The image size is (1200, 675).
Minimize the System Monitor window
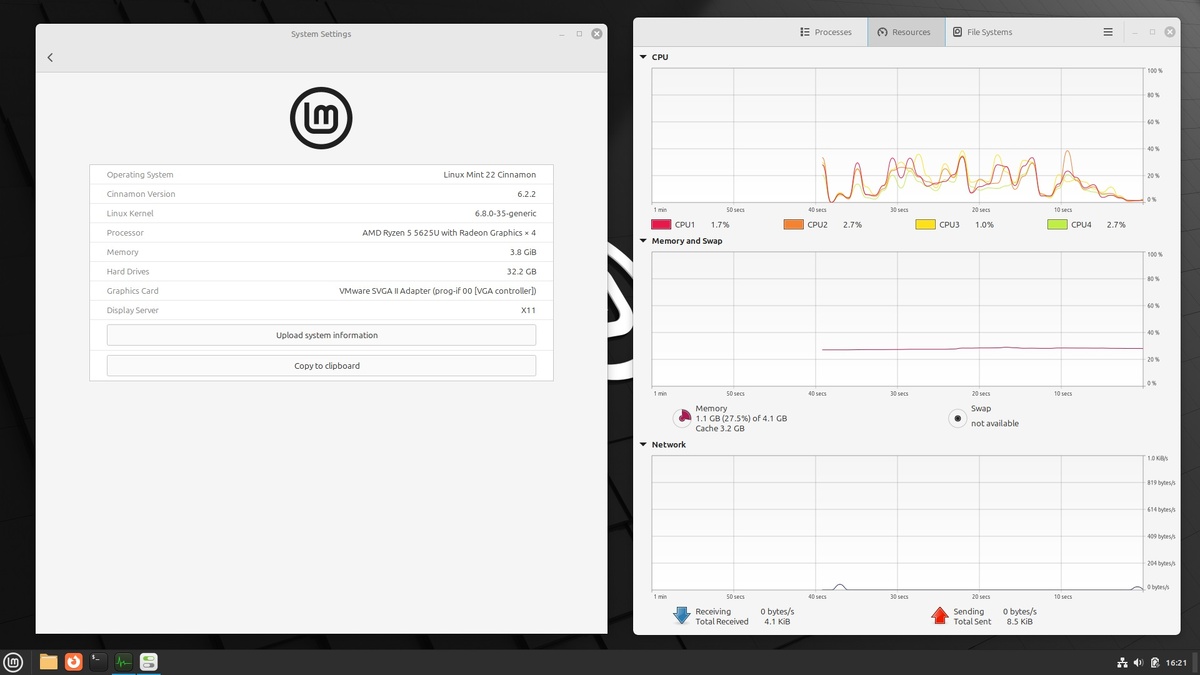coord(1134,32)
